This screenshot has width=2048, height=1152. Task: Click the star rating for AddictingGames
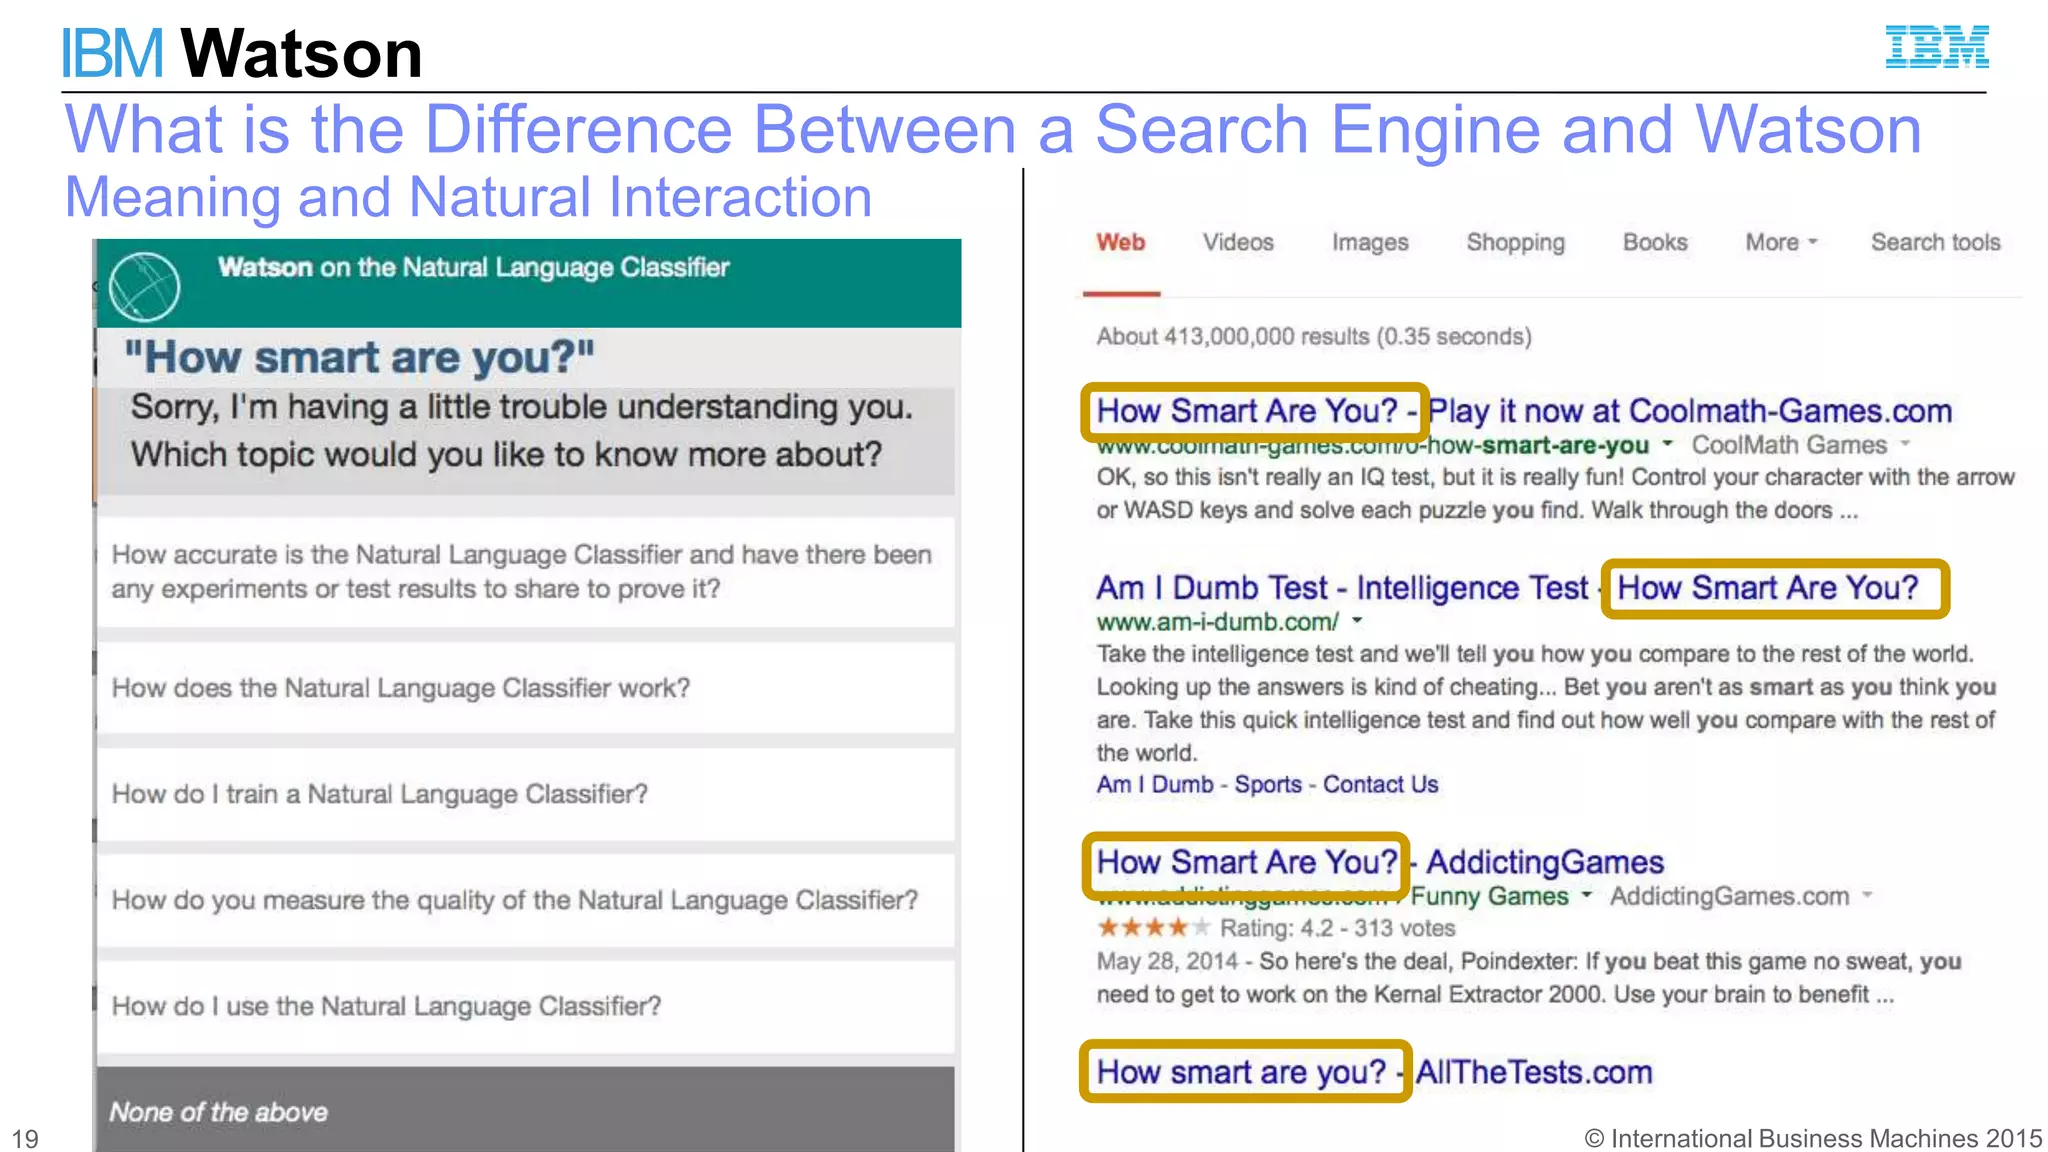(1153, 927)
